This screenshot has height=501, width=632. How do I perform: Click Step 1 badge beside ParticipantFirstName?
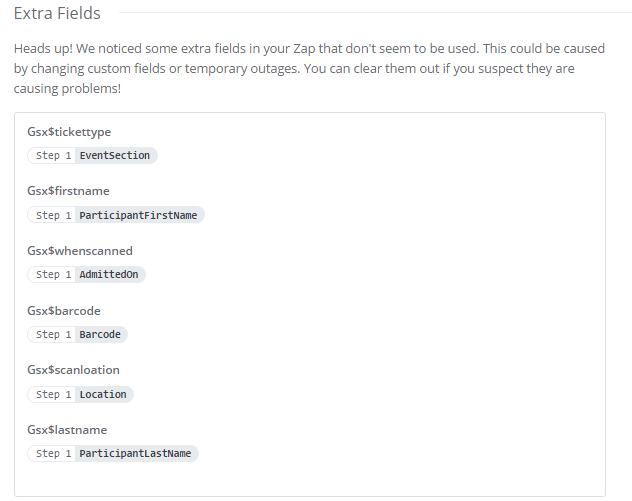click(53, 215)
